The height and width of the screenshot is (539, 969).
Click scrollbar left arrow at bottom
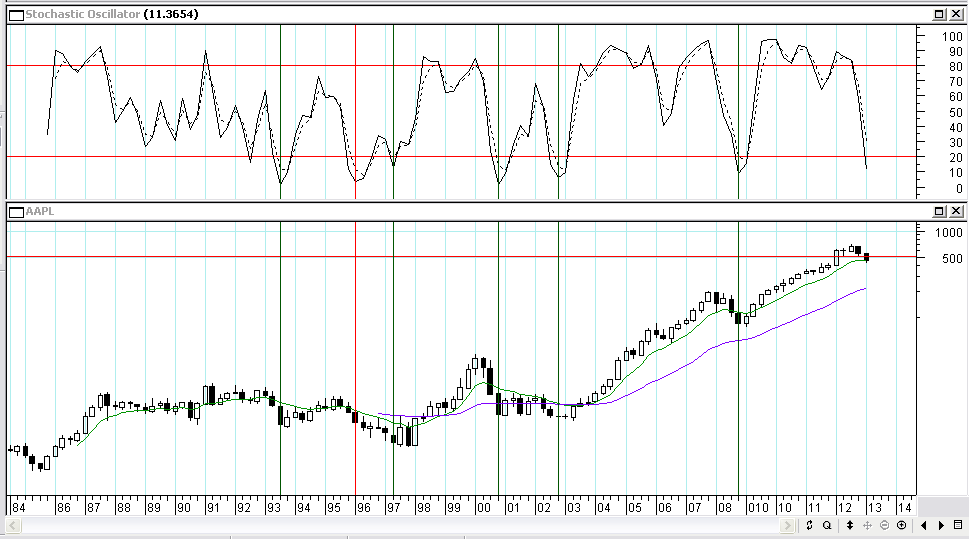(x=13, y=525)
